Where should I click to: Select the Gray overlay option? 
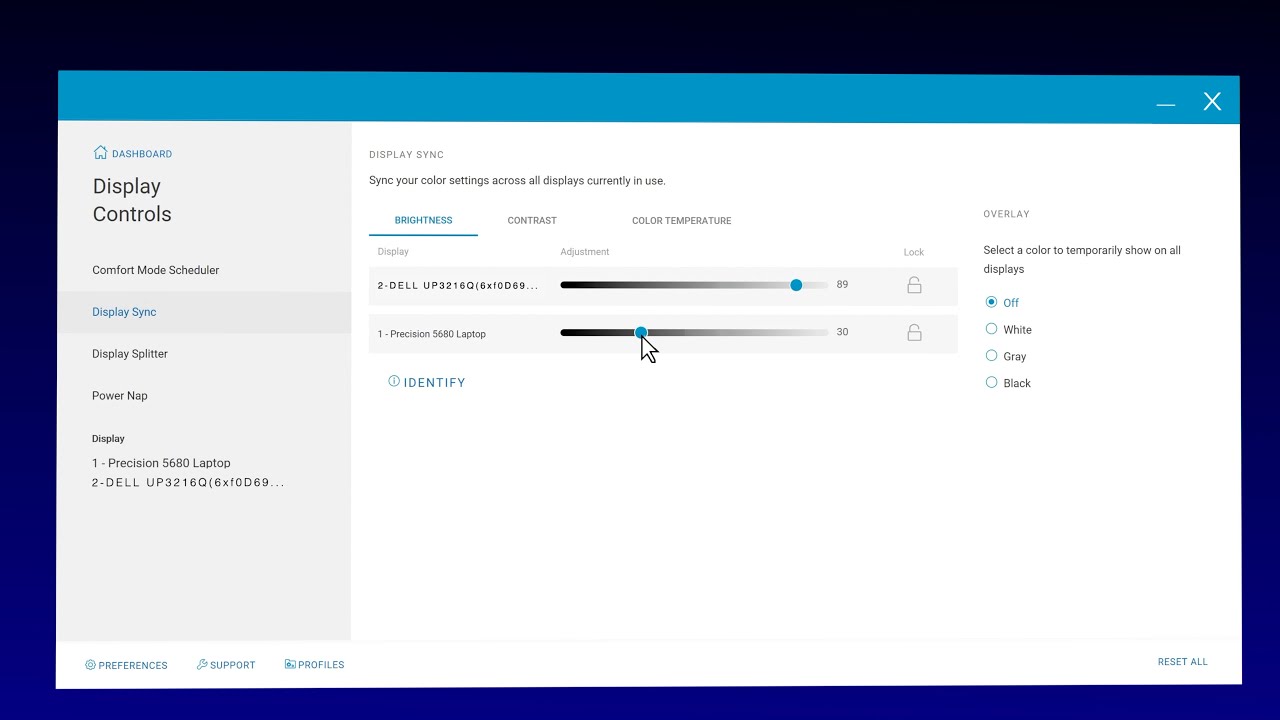(x=1006, y=356)
